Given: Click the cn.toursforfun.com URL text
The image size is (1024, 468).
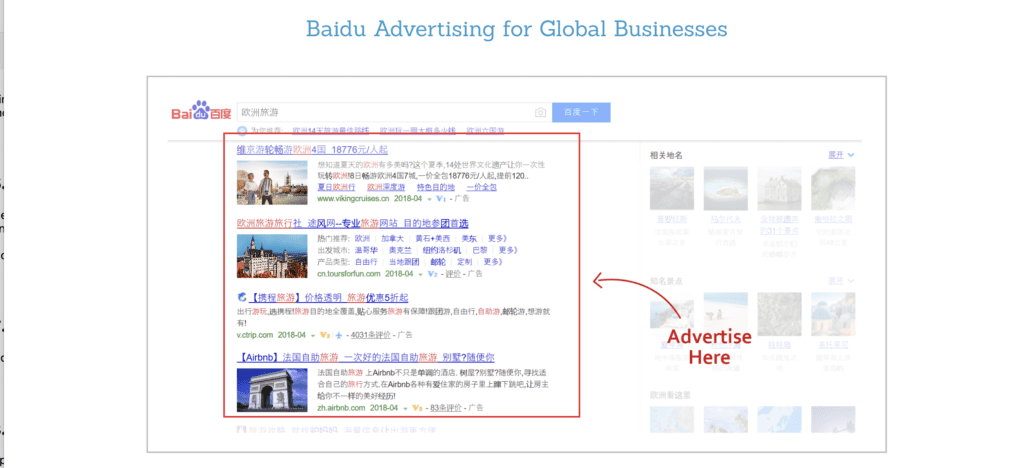Looking at the screenshot, I should [x=349, y=273].
